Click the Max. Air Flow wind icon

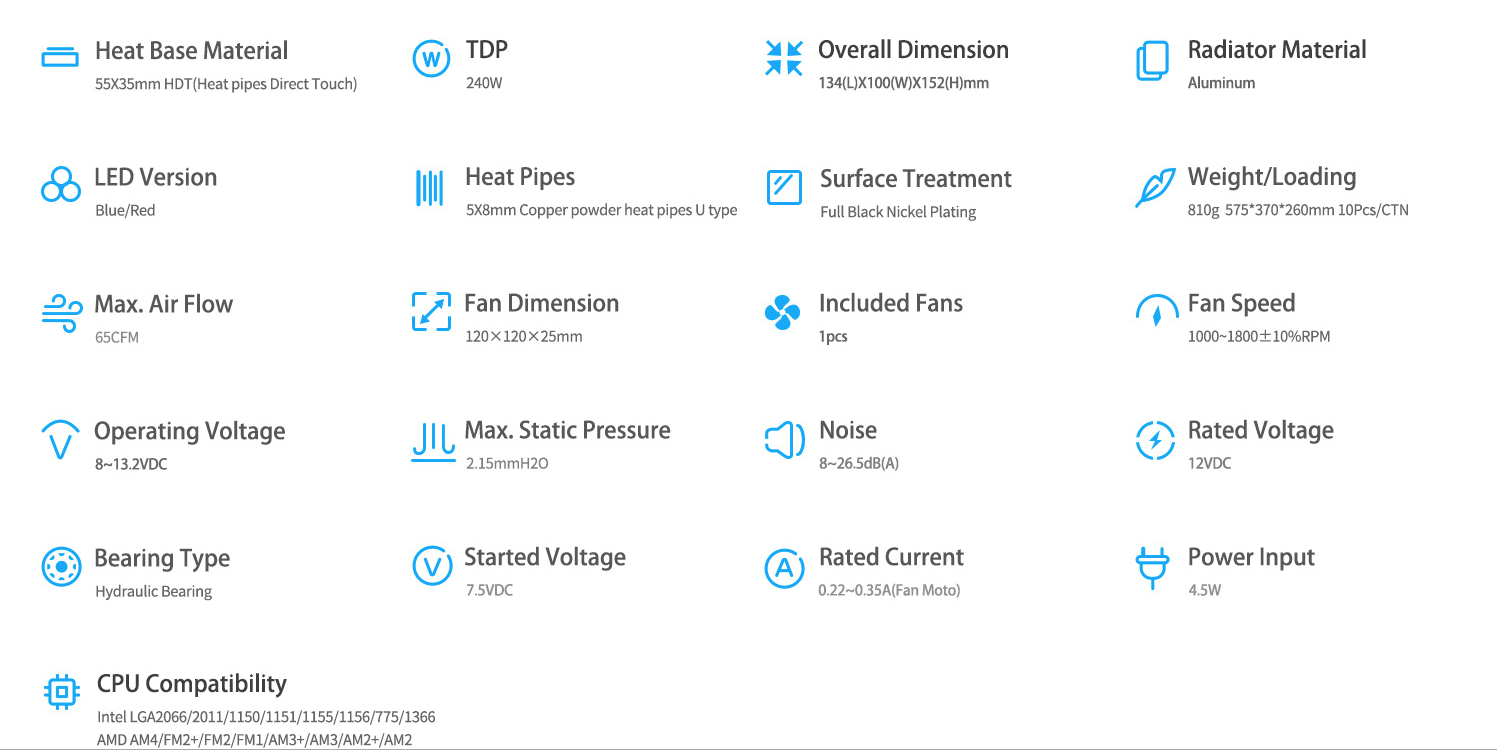pyautogui.click(x=62, y=312)
